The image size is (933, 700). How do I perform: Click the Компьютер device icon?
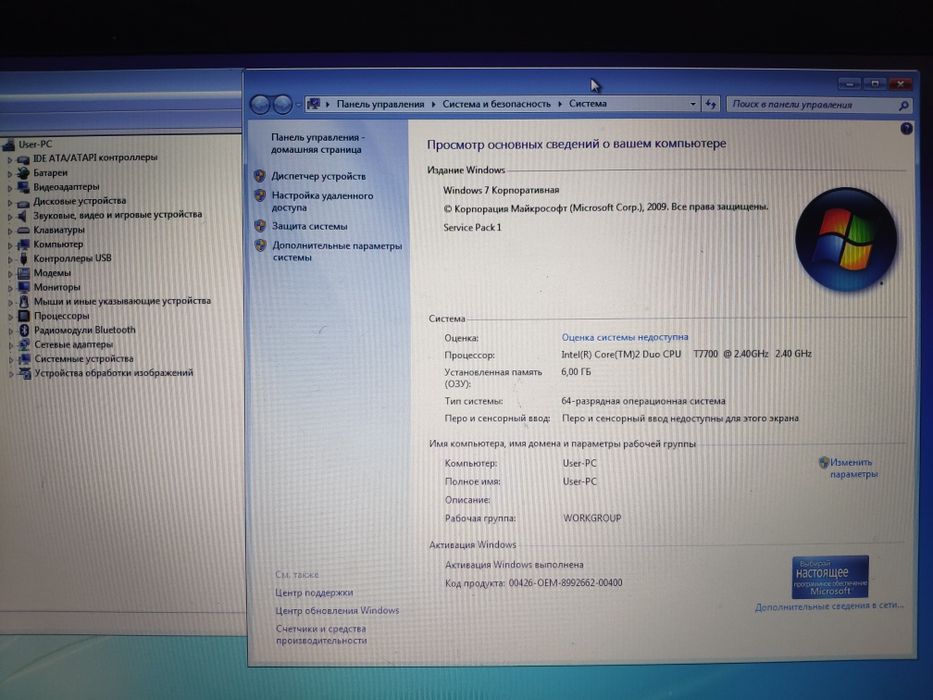click(23, 245)
